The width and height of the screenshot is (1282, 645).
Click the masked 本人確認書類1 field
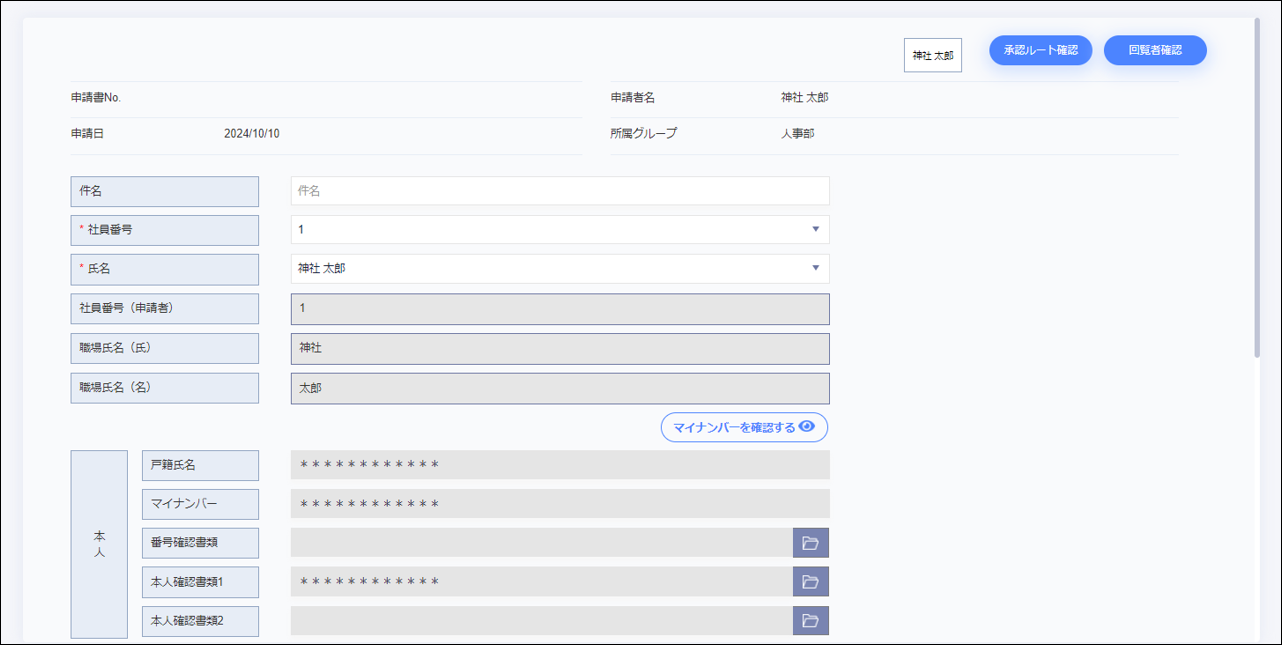[x=541, y=582]
